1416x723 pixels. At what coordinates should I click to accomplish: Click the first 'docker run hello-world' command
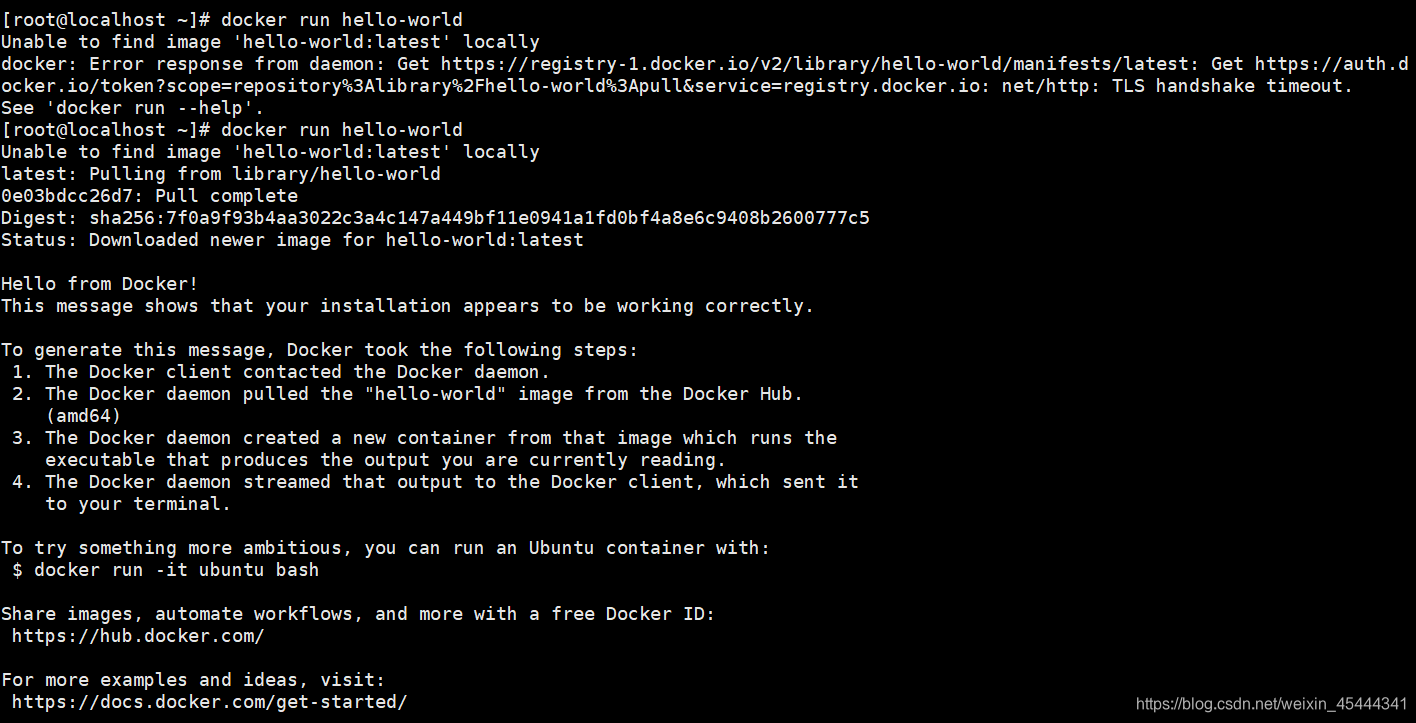342,20
